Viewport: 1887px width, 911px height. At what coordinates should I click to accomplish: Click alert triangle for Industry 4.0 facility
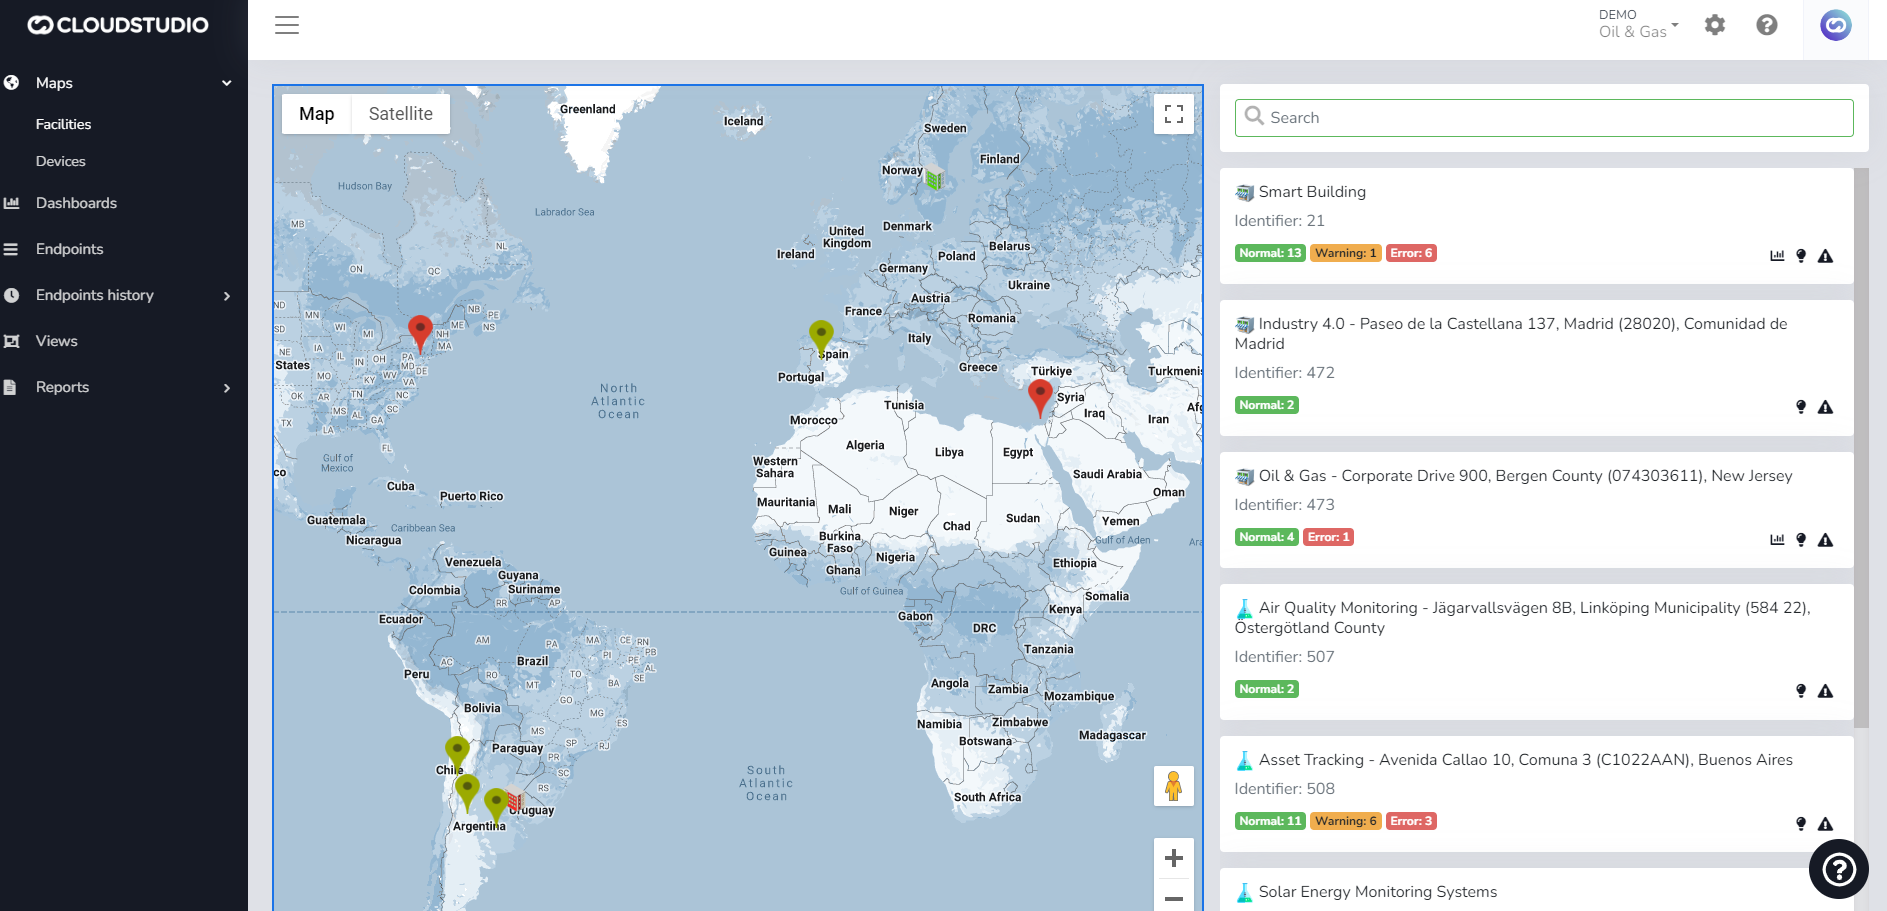click(1825, 407)
